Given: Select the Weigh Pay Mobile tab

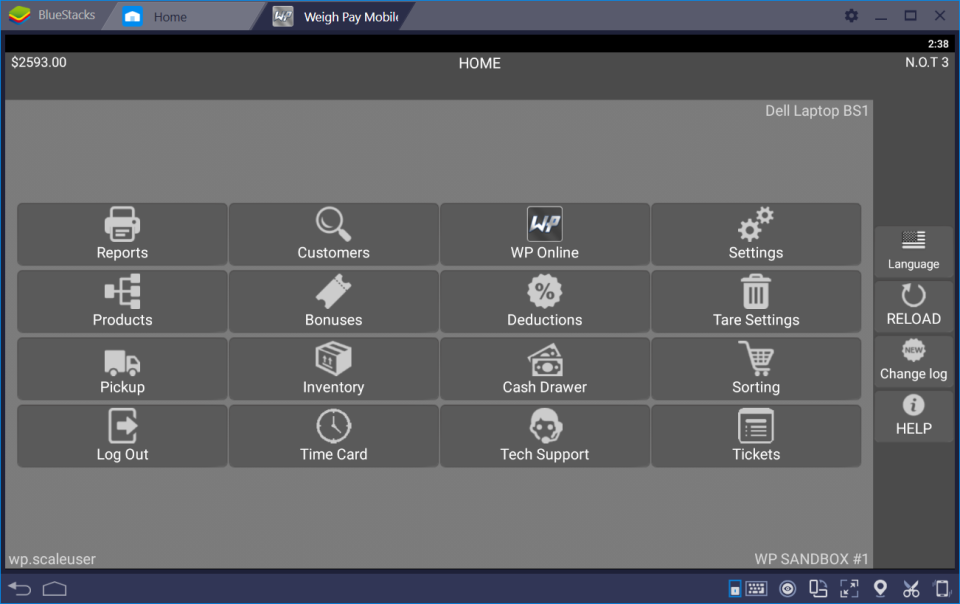Looking at the screenshot, I should [337, 17].
